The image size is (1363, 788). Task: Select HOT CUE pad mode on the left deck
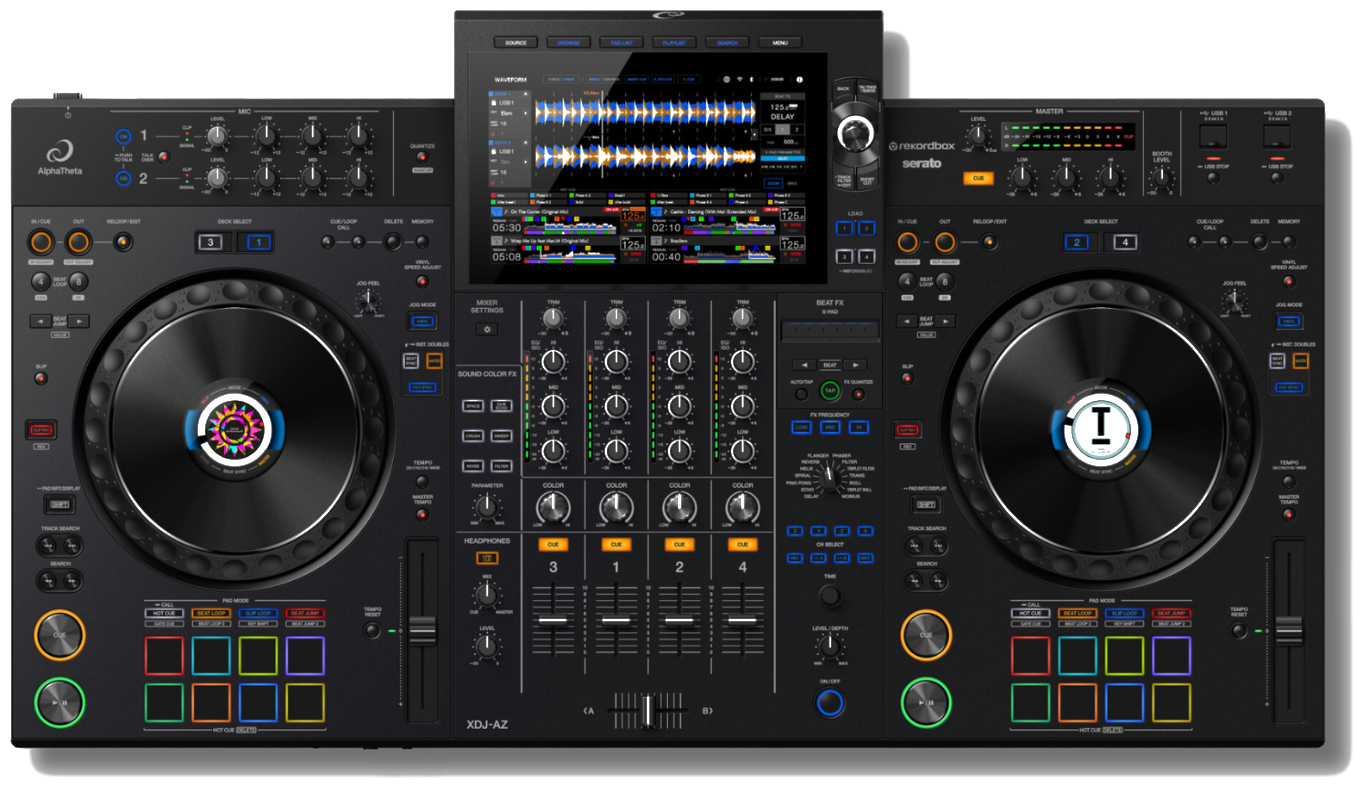[x=166, y=613]
